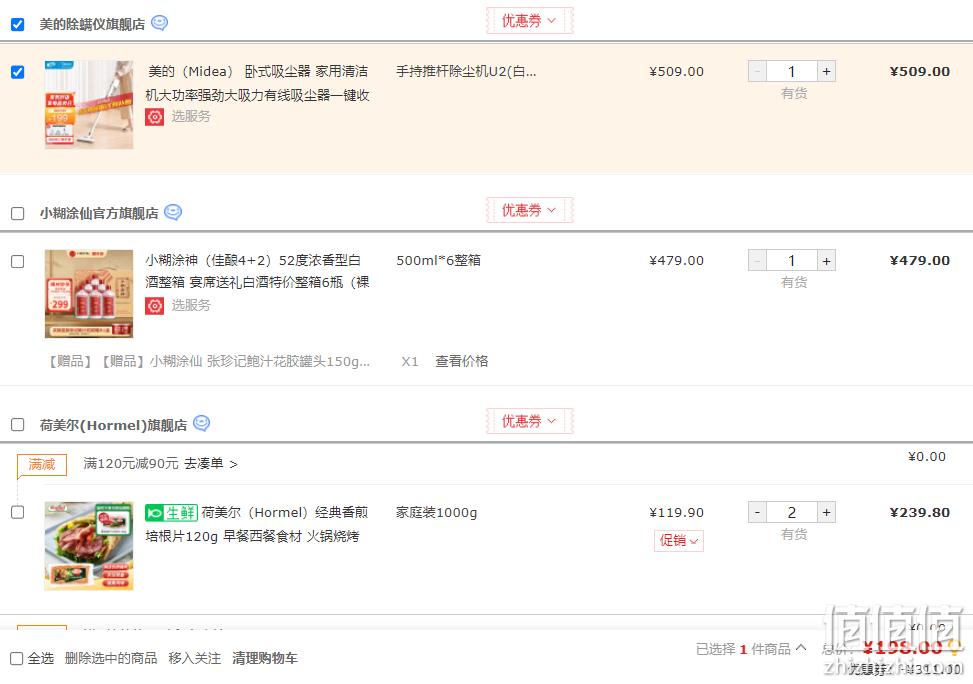The image size is (973, 684).
Task: Click the Midea vacuum quantity field
Action: pos(792,71)
